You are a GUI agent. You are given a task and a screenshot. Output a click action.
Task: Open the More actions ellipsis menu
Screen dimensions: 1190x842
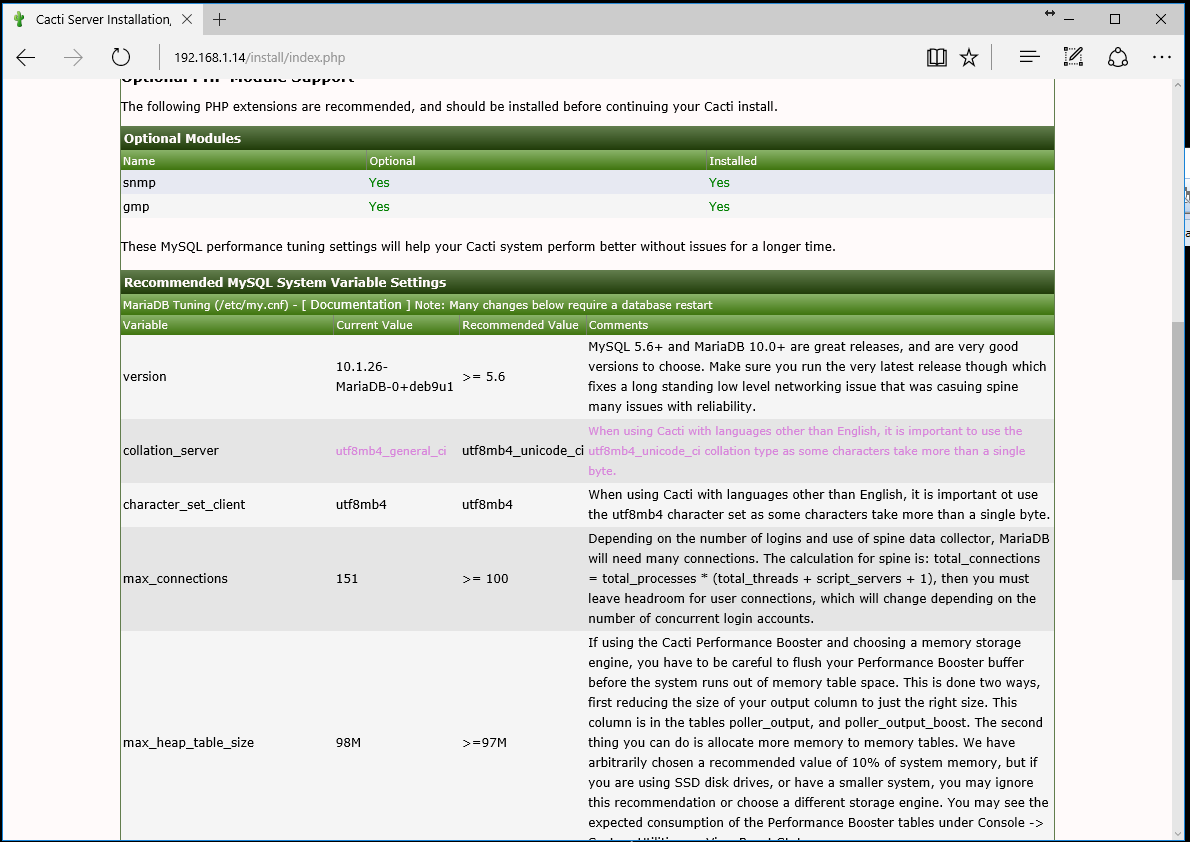[x=1161, y=57]
